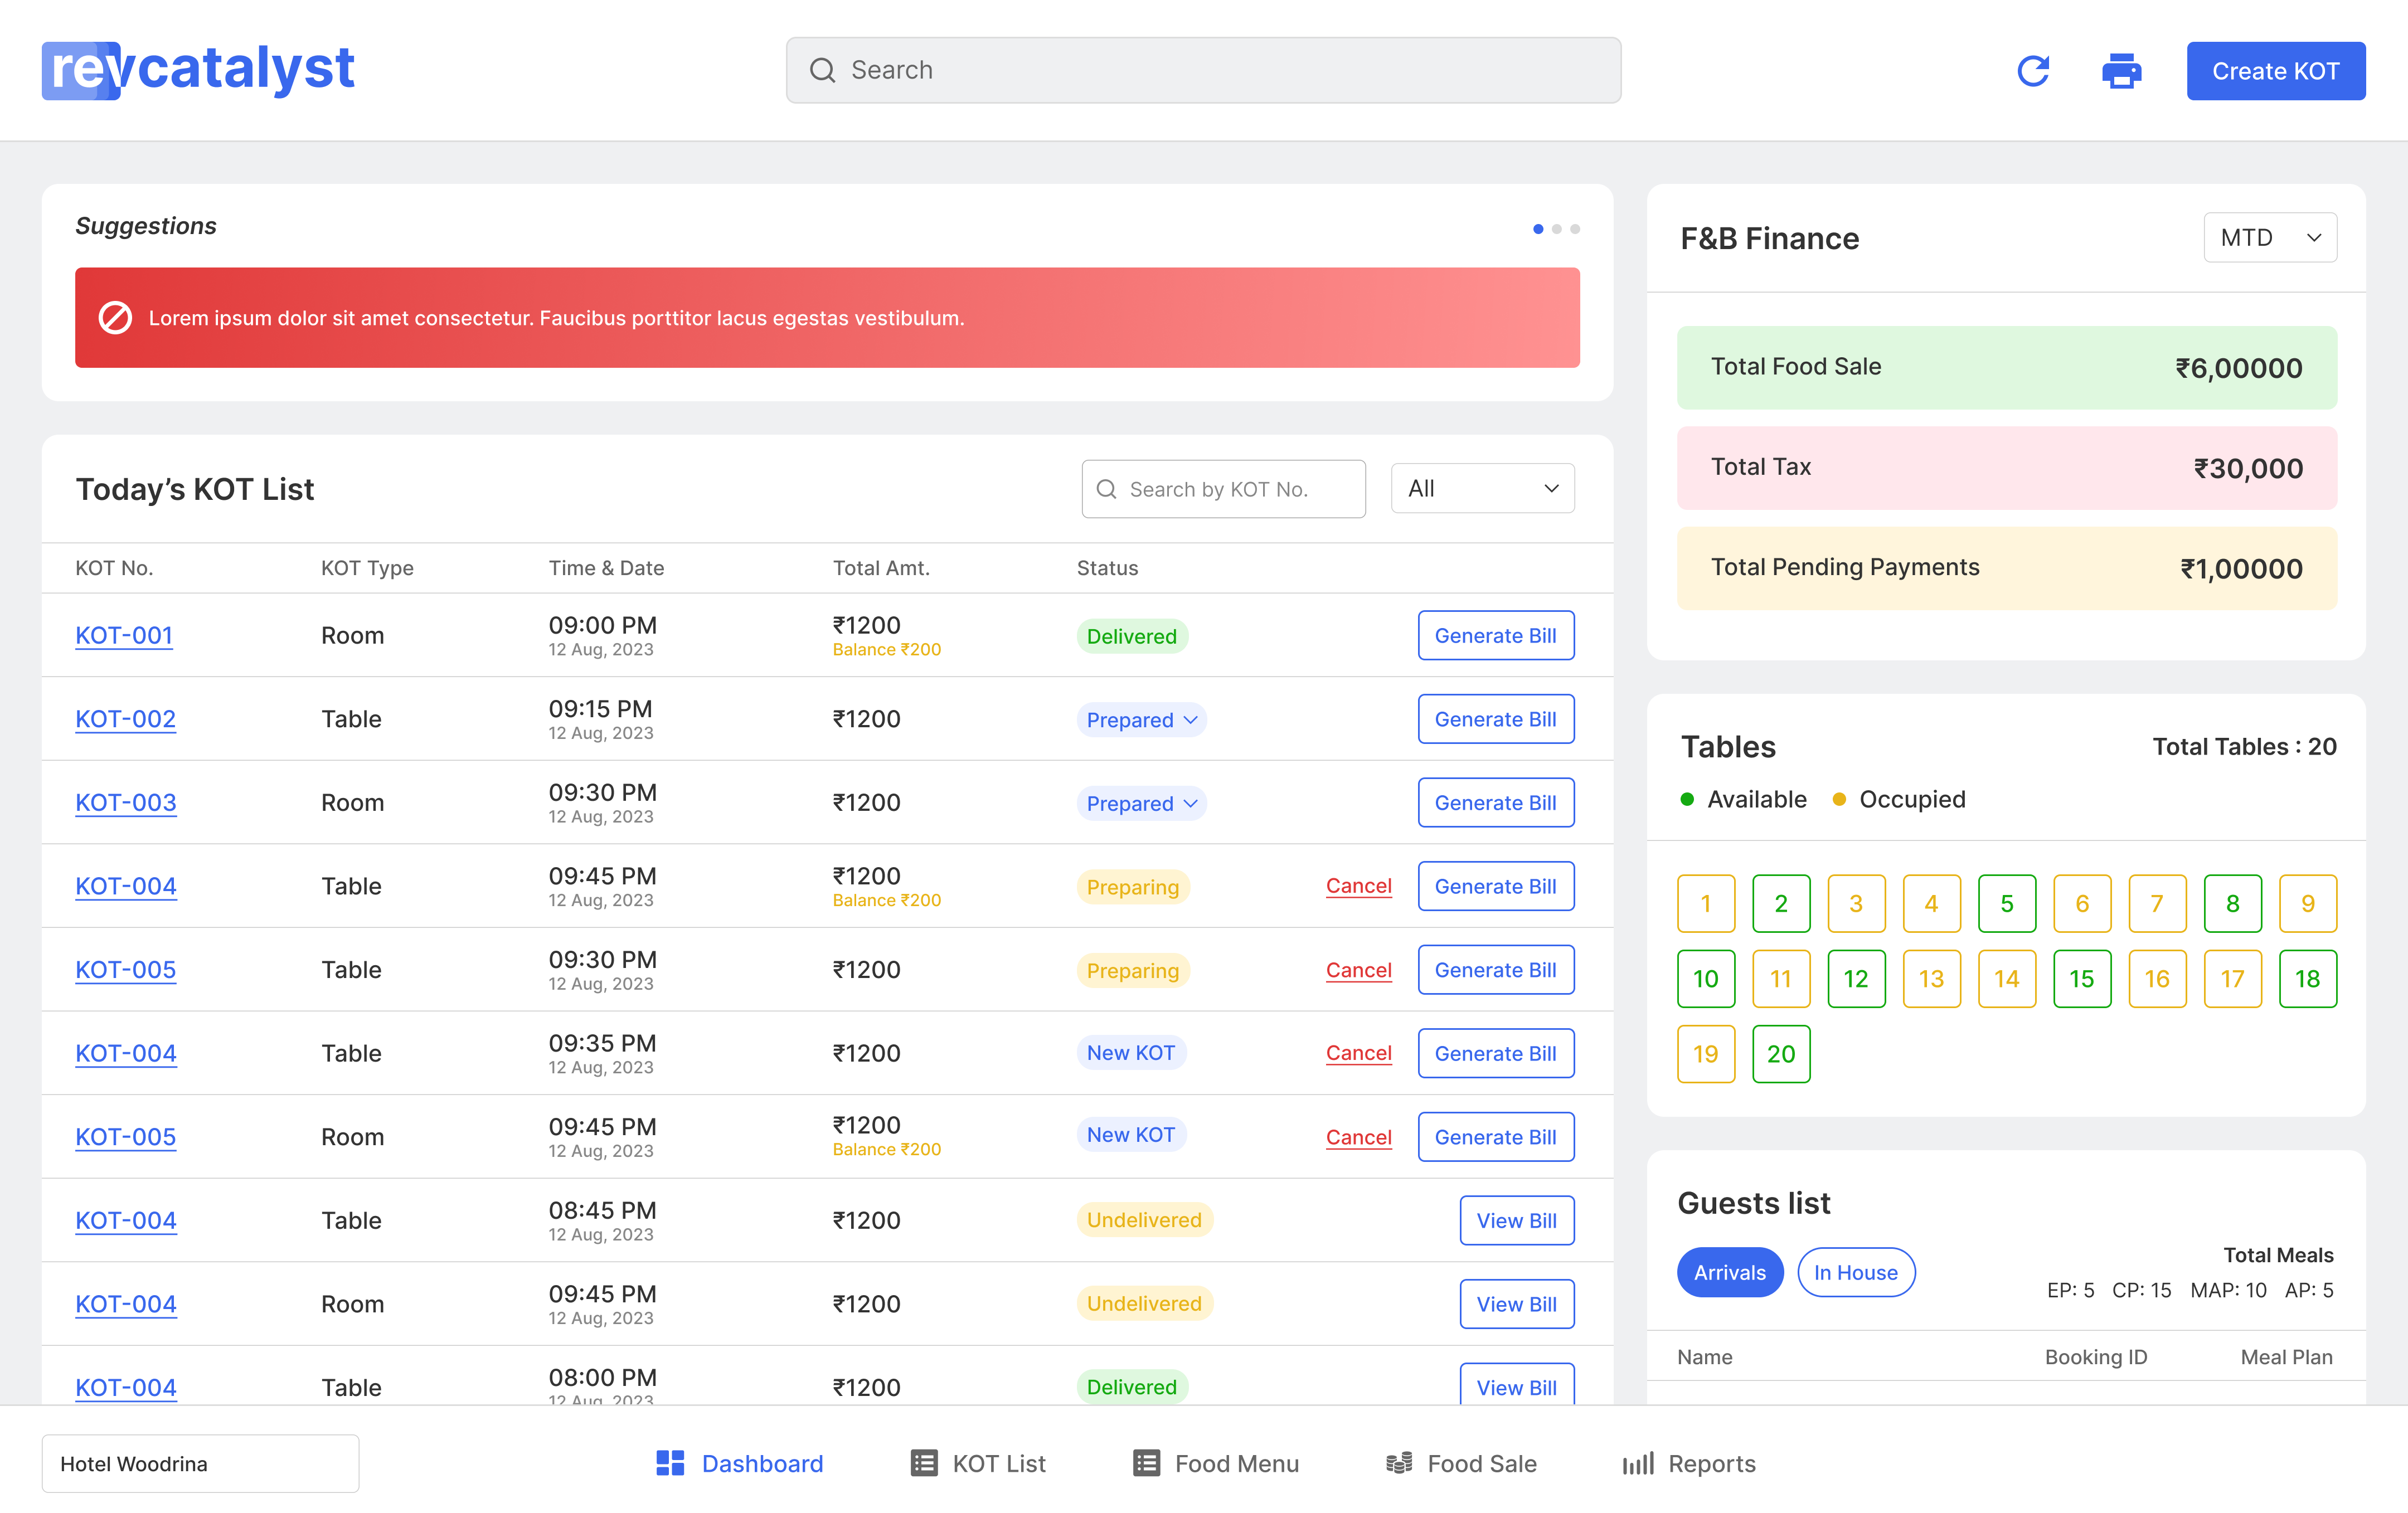Click magnifier icon in KOT No. search
Viewport: 2408px width, 1513px height.
point(1106,489)
